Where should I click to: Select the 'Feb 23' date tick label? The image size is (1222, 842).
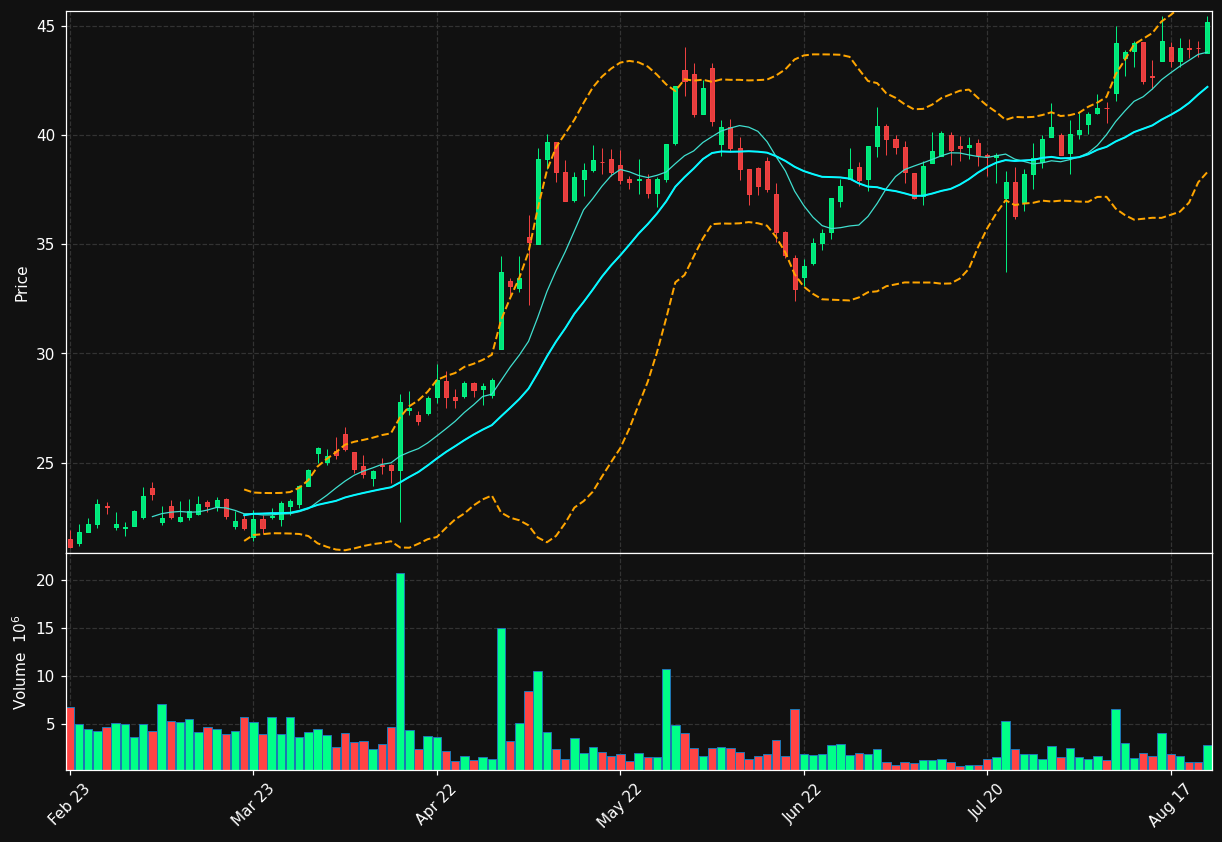click(71, 806)
